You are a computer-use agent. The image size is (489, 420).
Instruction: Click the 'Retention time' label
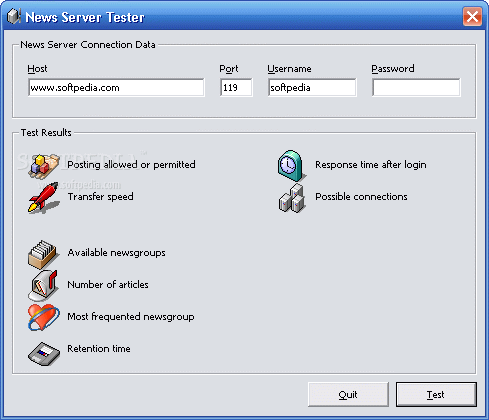pos(99,349)
